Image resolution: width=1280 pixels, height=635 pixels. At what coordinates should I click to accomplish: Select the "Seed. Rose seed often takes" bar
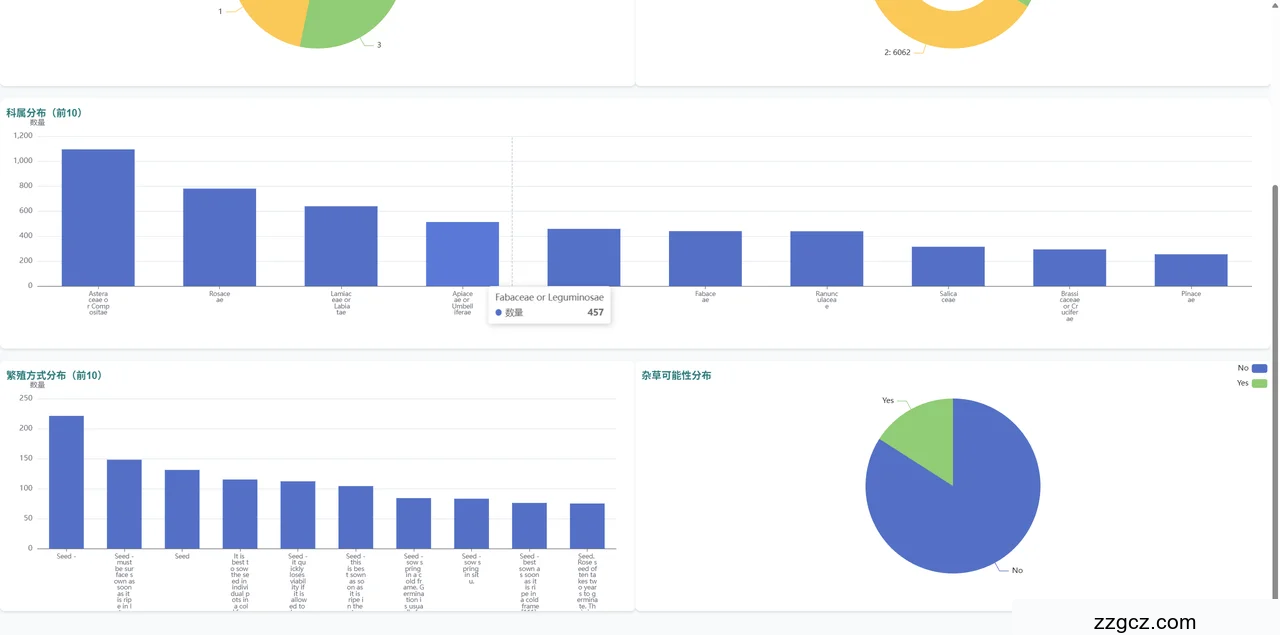[587, 526]
